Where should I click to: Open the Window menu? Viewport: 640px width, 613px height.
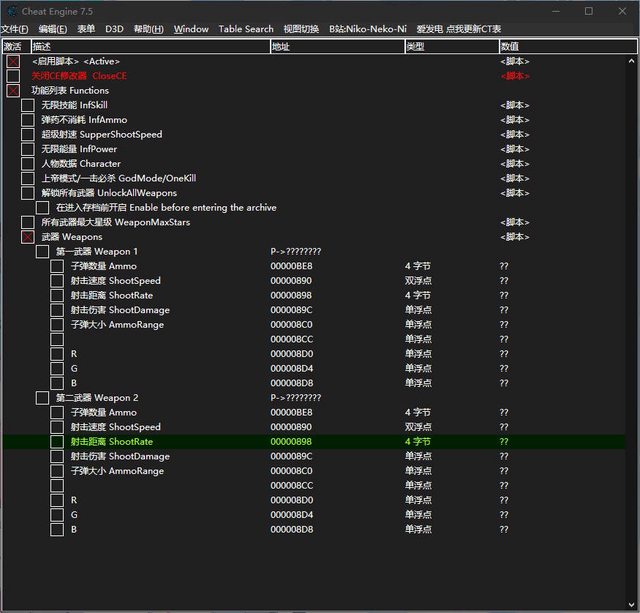191,29
